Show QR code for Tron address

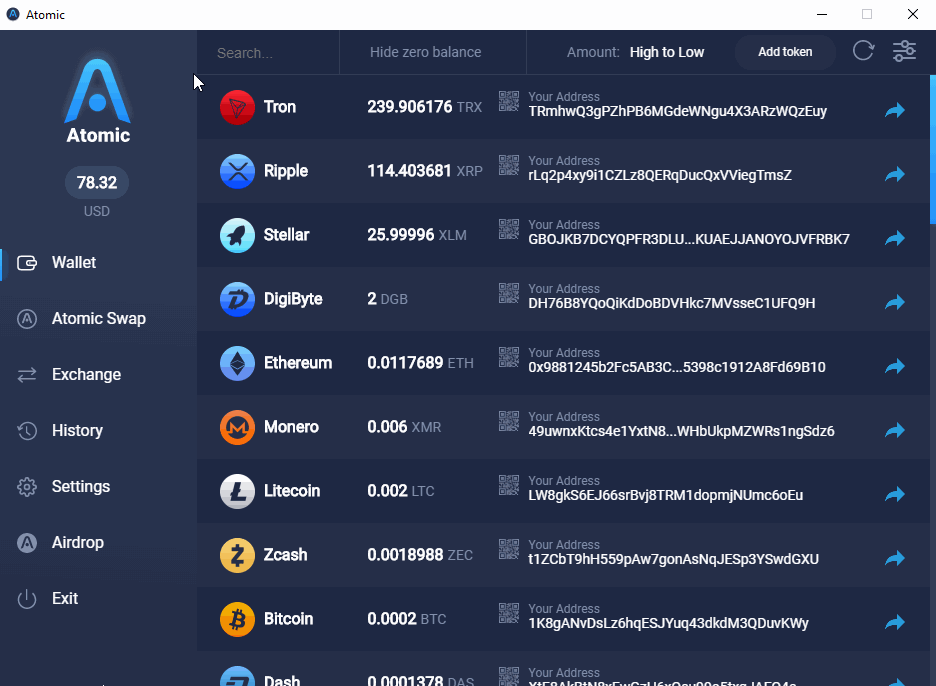pos(509,101)
